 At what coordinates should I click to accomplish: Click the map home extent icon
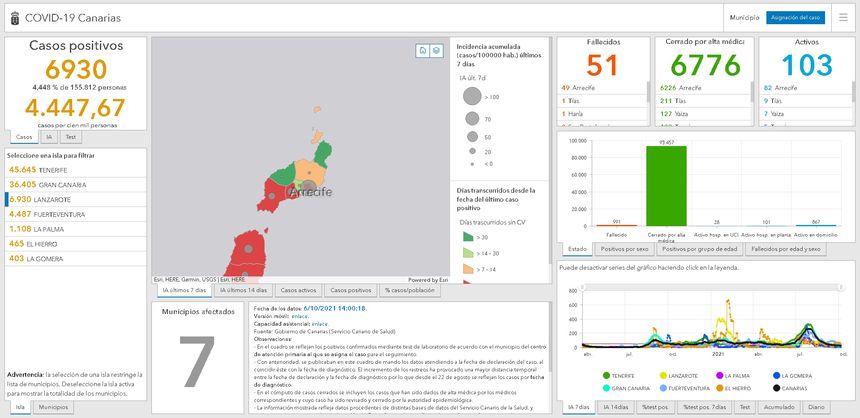[423, 51]
